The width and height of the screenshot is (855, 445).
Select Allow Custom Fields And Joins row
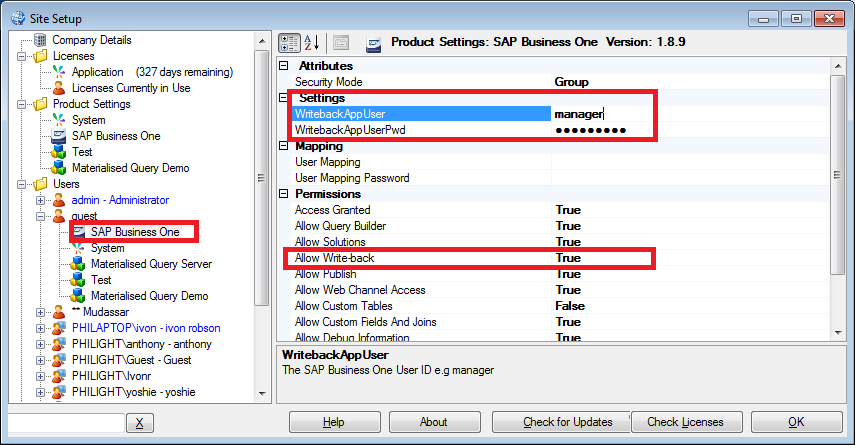[x=561, y=322]
